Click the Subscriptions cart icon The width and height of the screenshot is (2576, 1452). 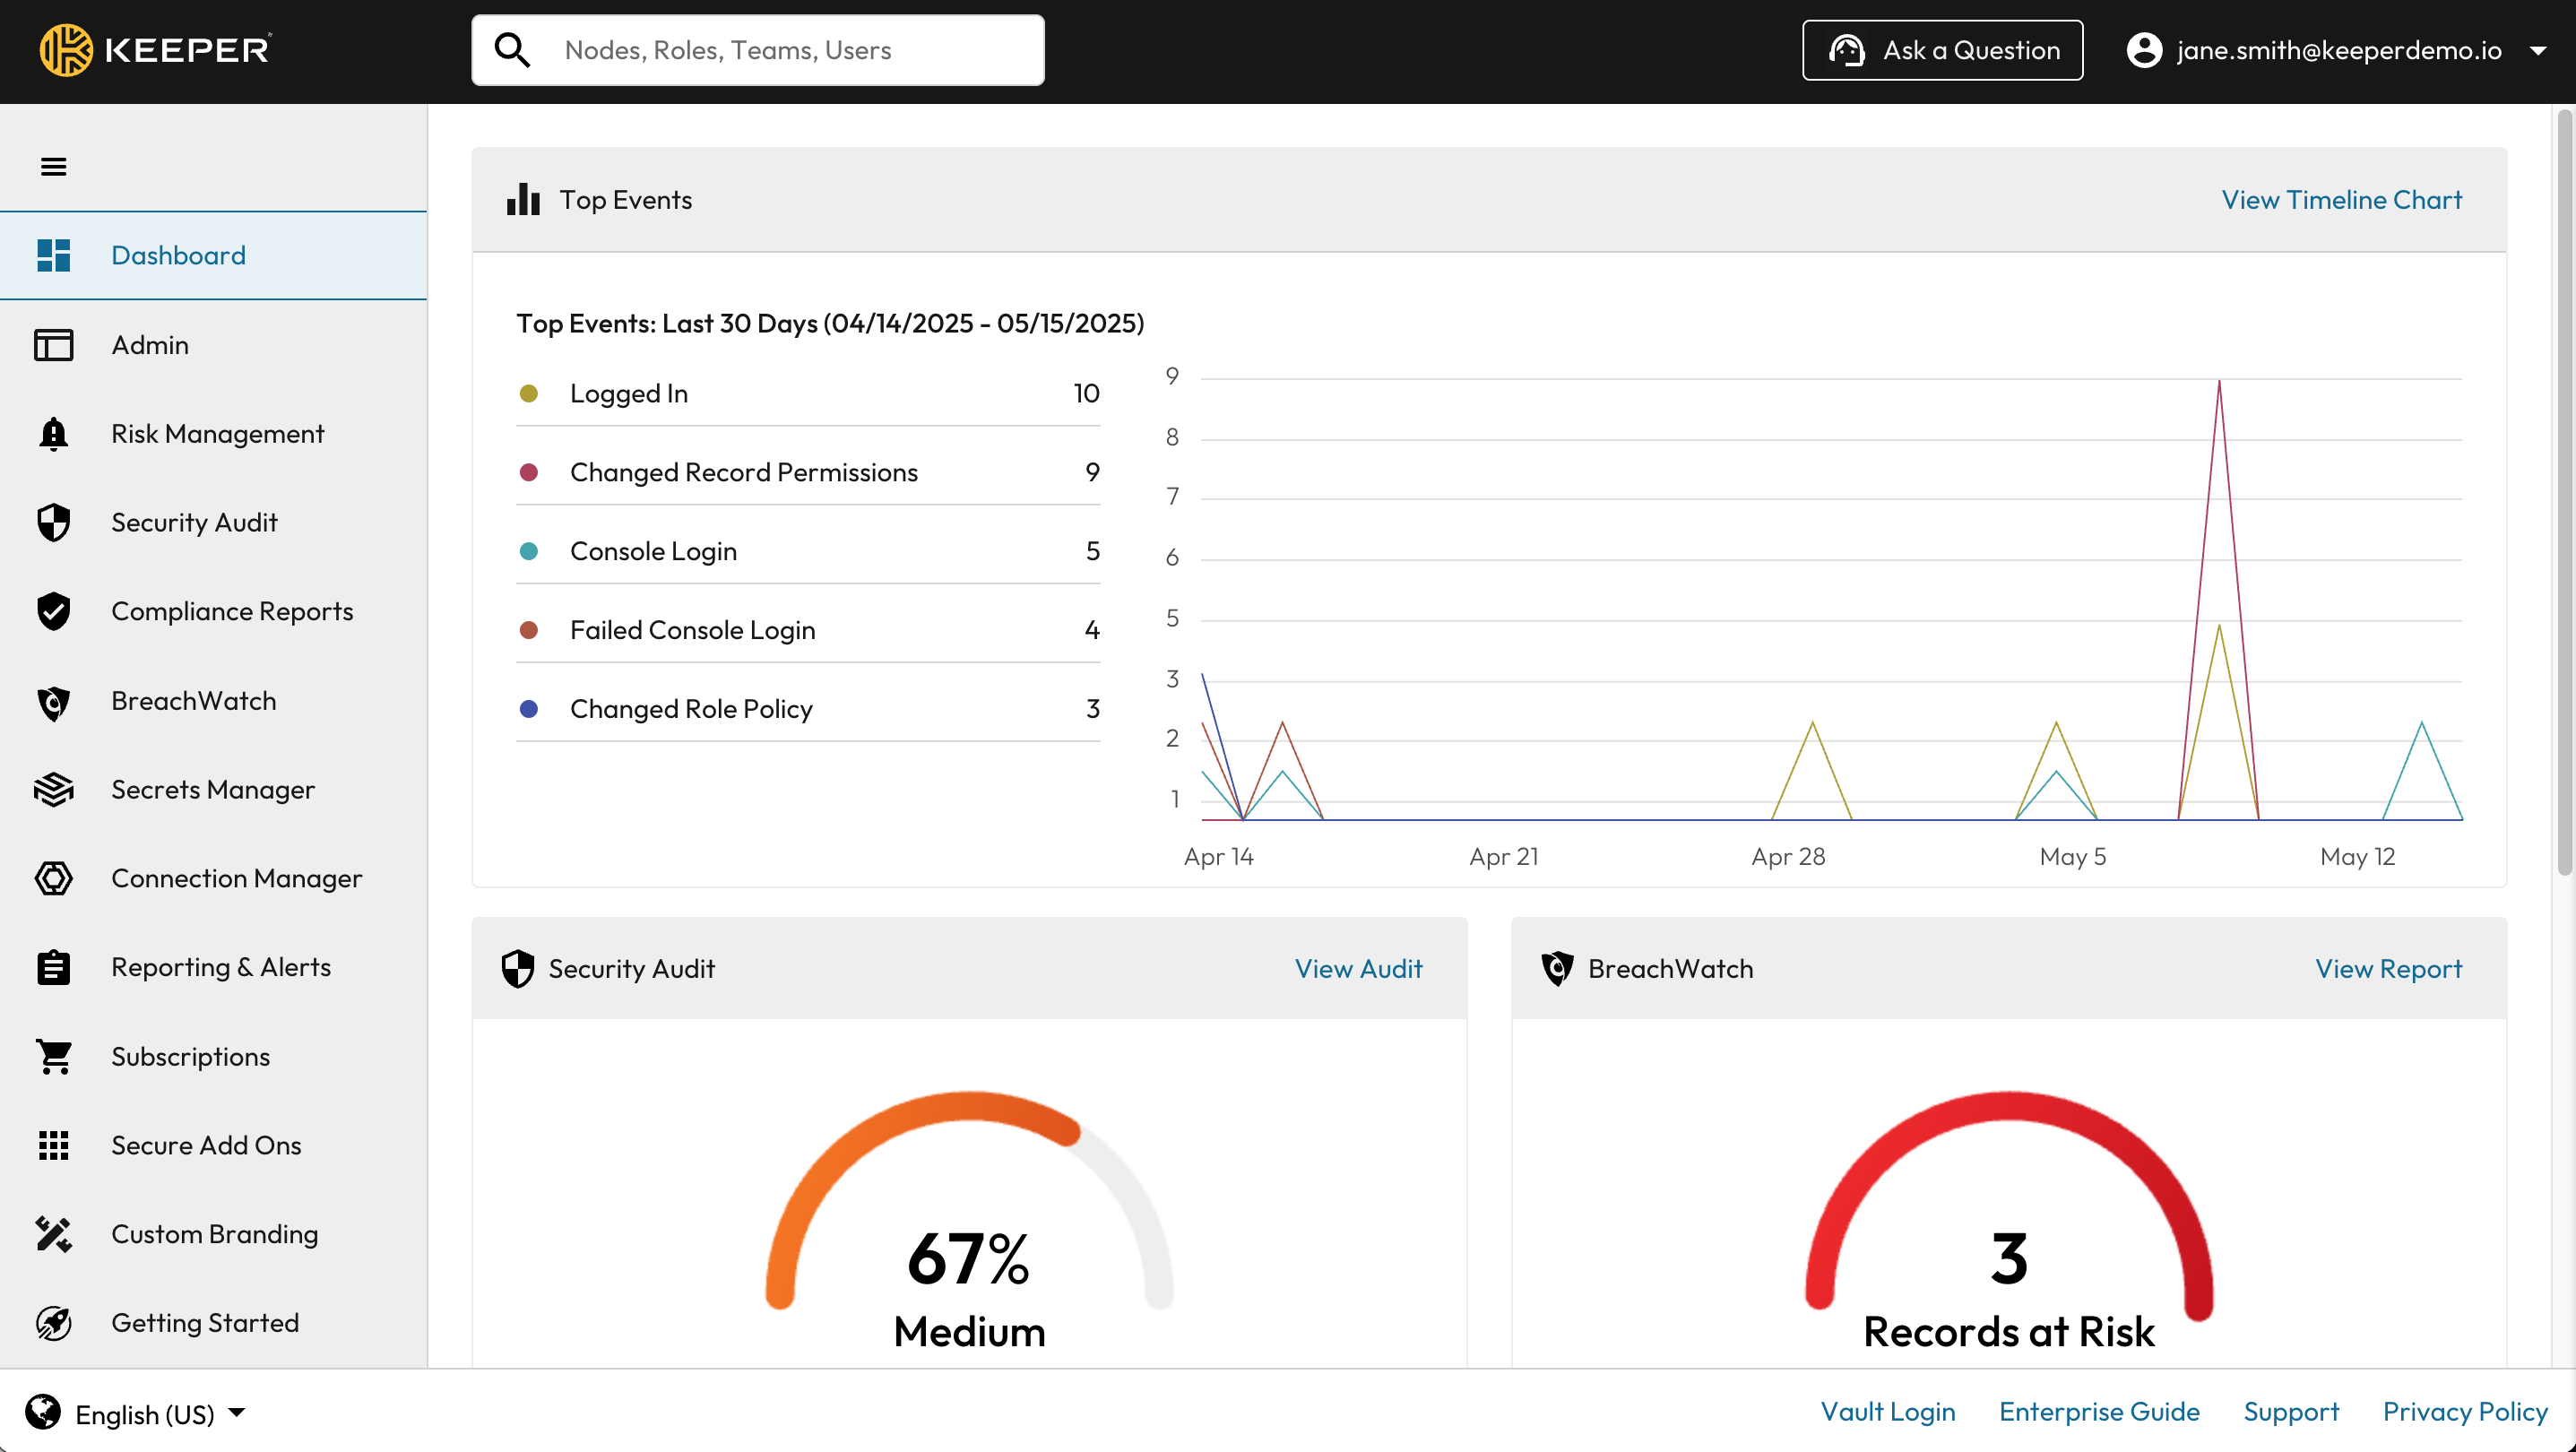tap(54, 1057)
